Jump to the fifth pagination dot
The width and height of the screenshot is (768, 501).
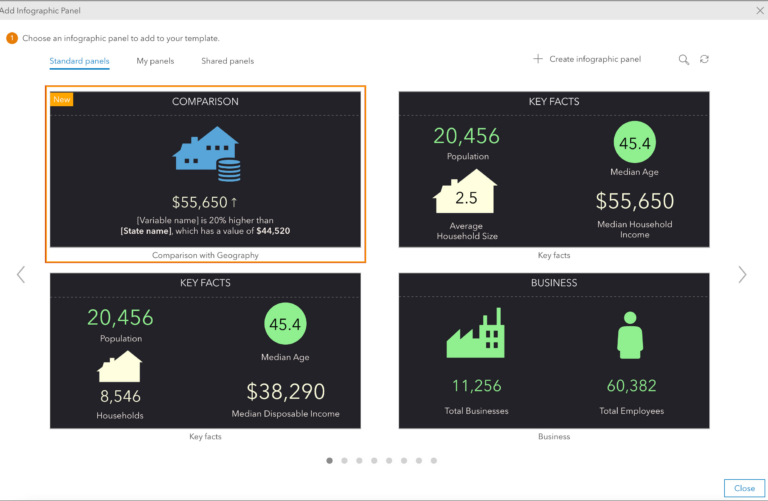389,460
